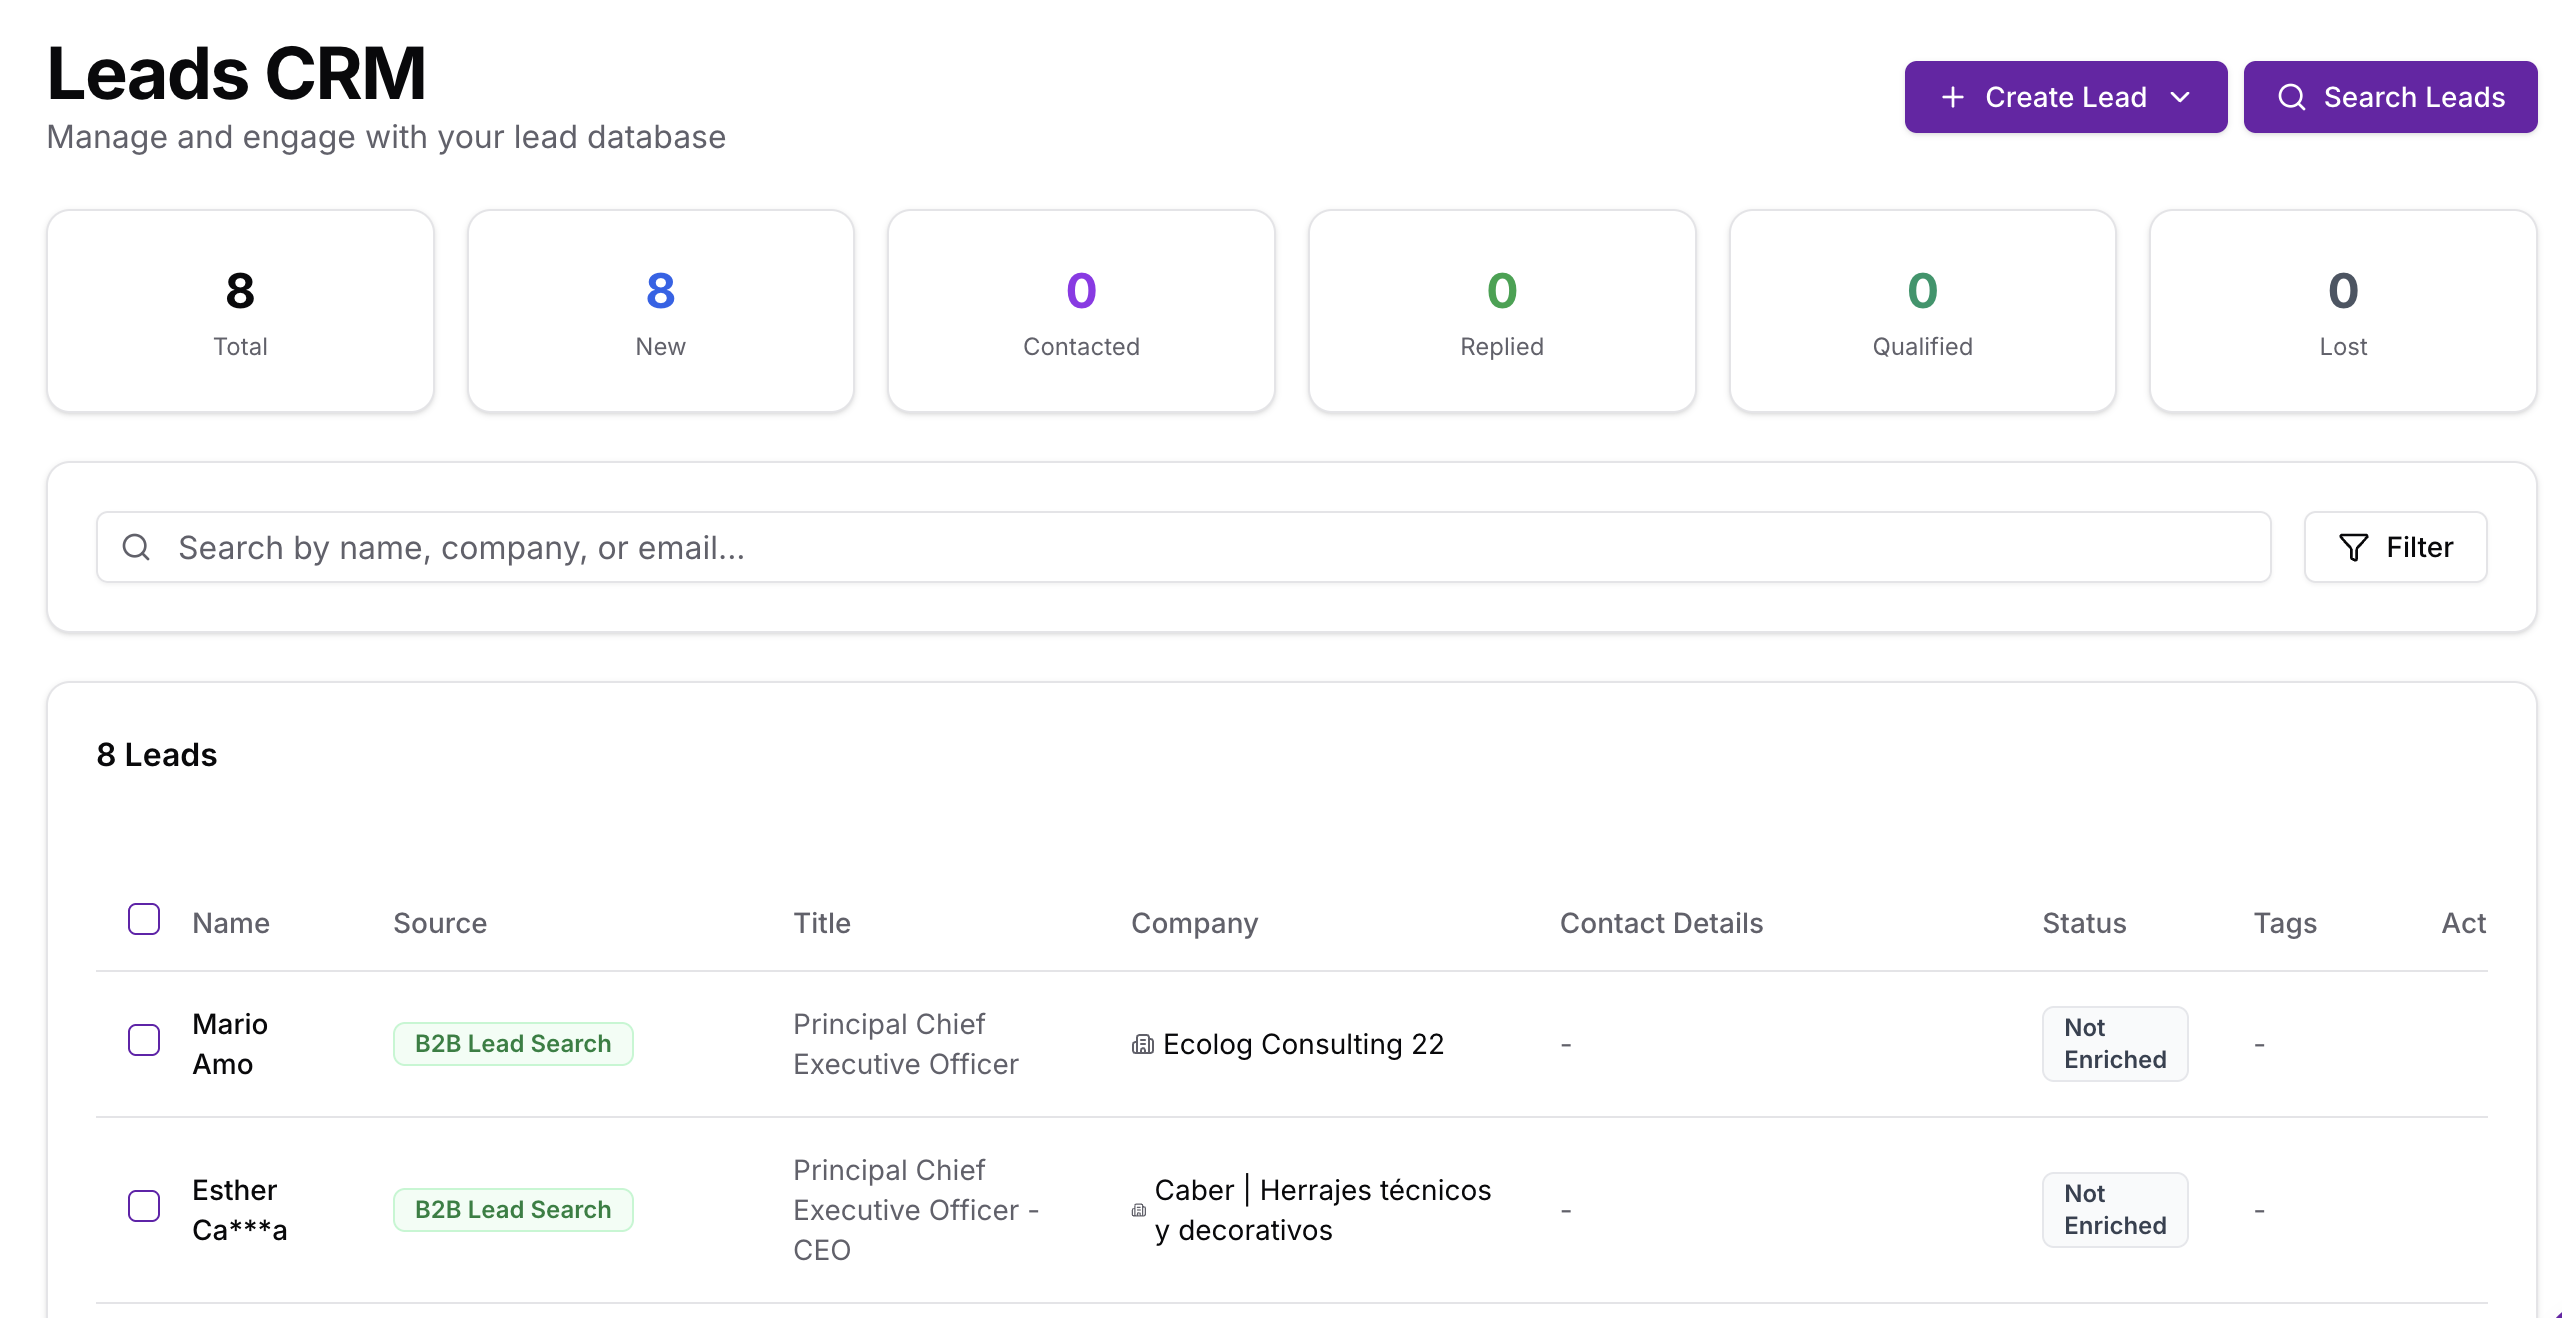Click the Search Leads button

(2390, 96)
